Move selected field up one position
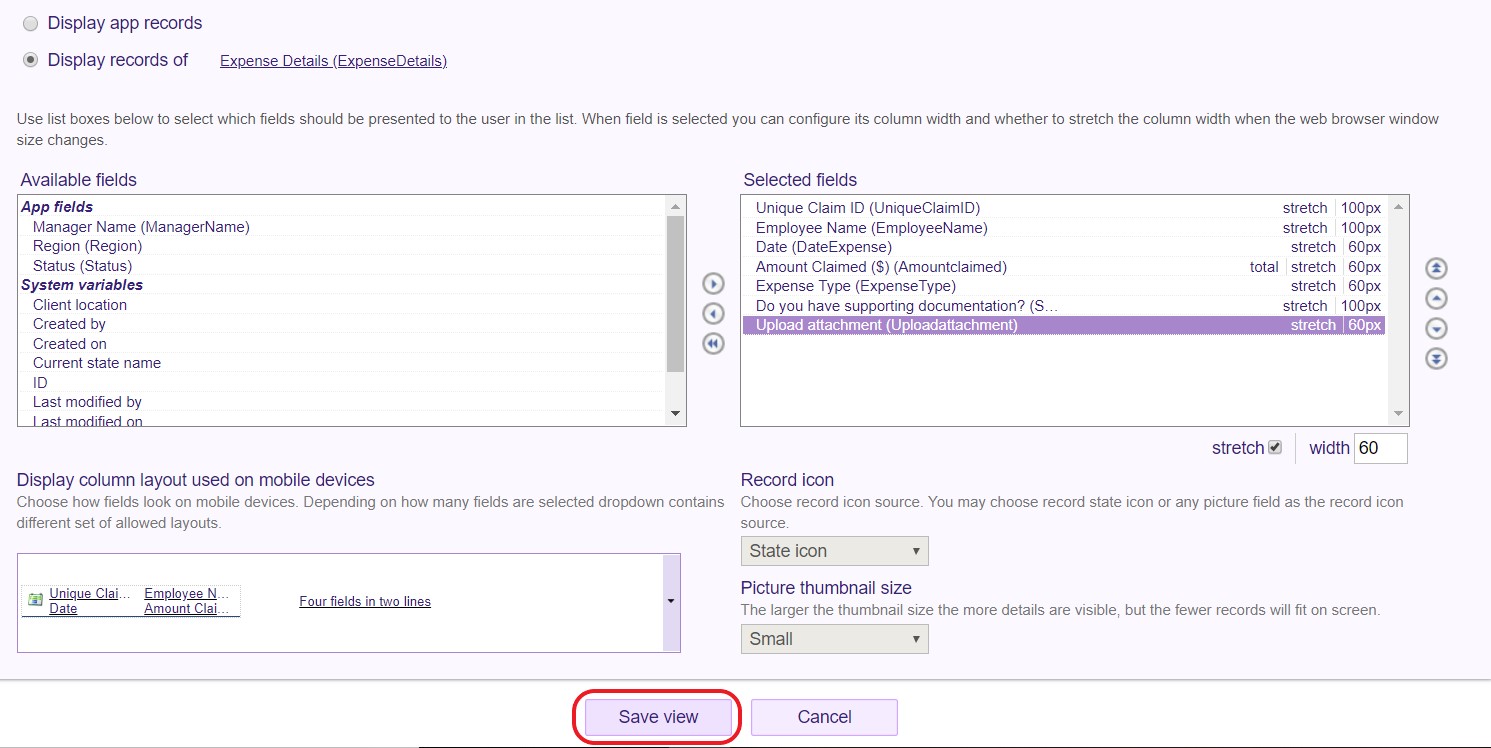This screenshot has width=1491, height=748. [x=1436, y=298]
